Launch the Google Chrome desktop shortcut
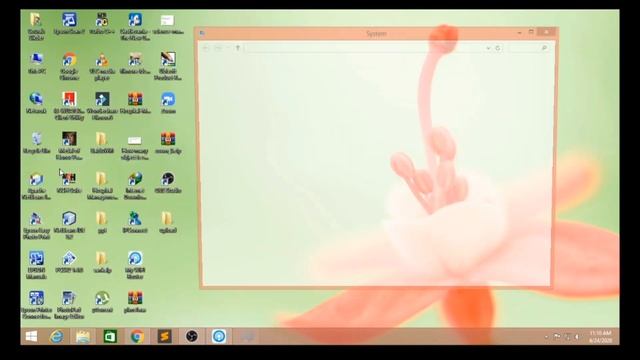640x360 pixels. 69,66
